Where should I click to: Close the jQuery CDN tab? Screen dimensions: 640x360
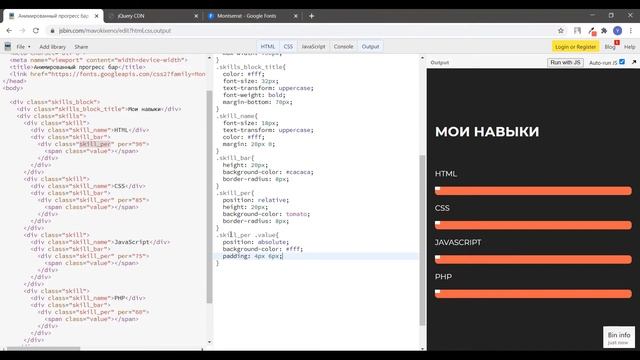(x=196, y=16)
